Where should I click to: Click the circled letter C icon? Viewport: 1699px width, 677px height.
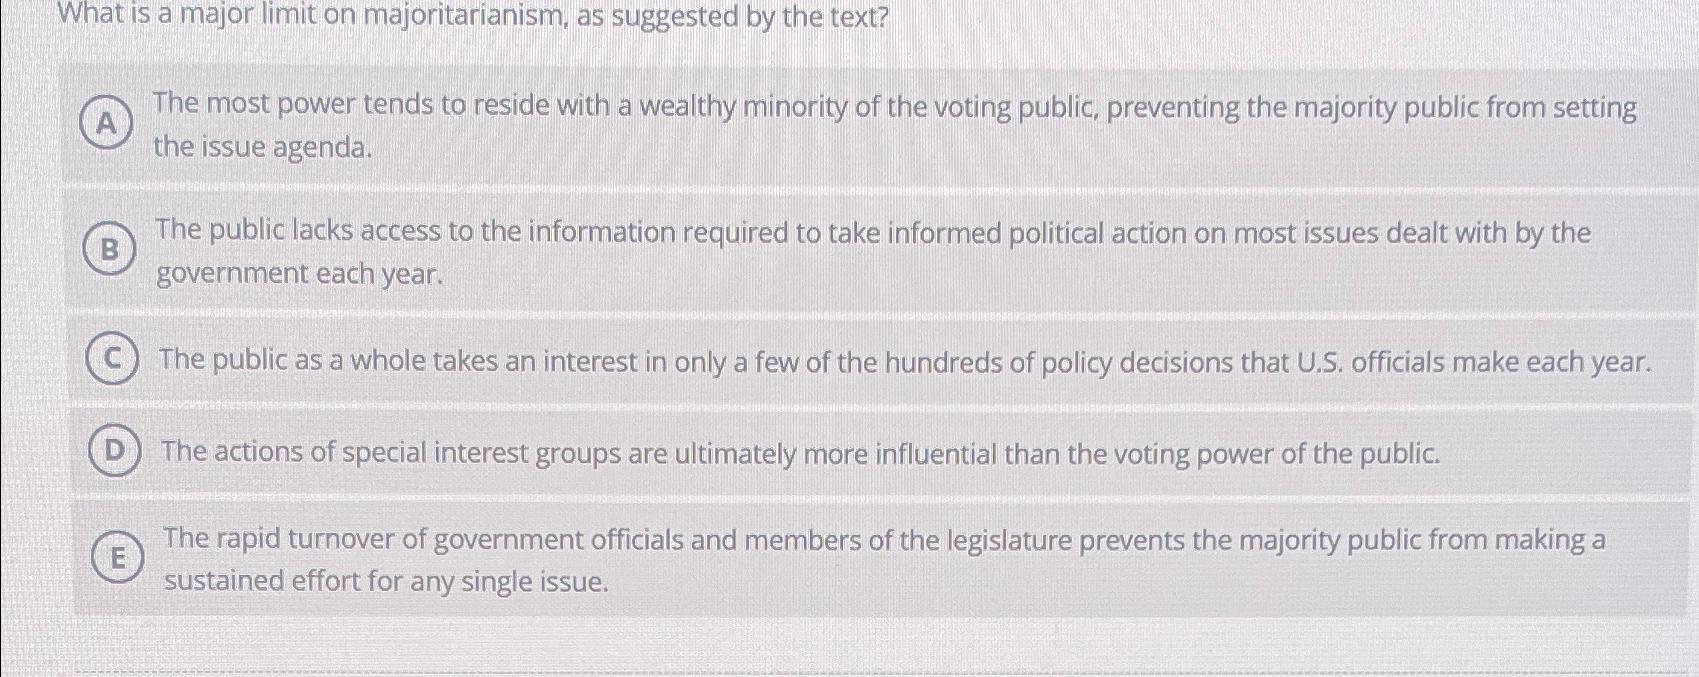click(110, 361)
